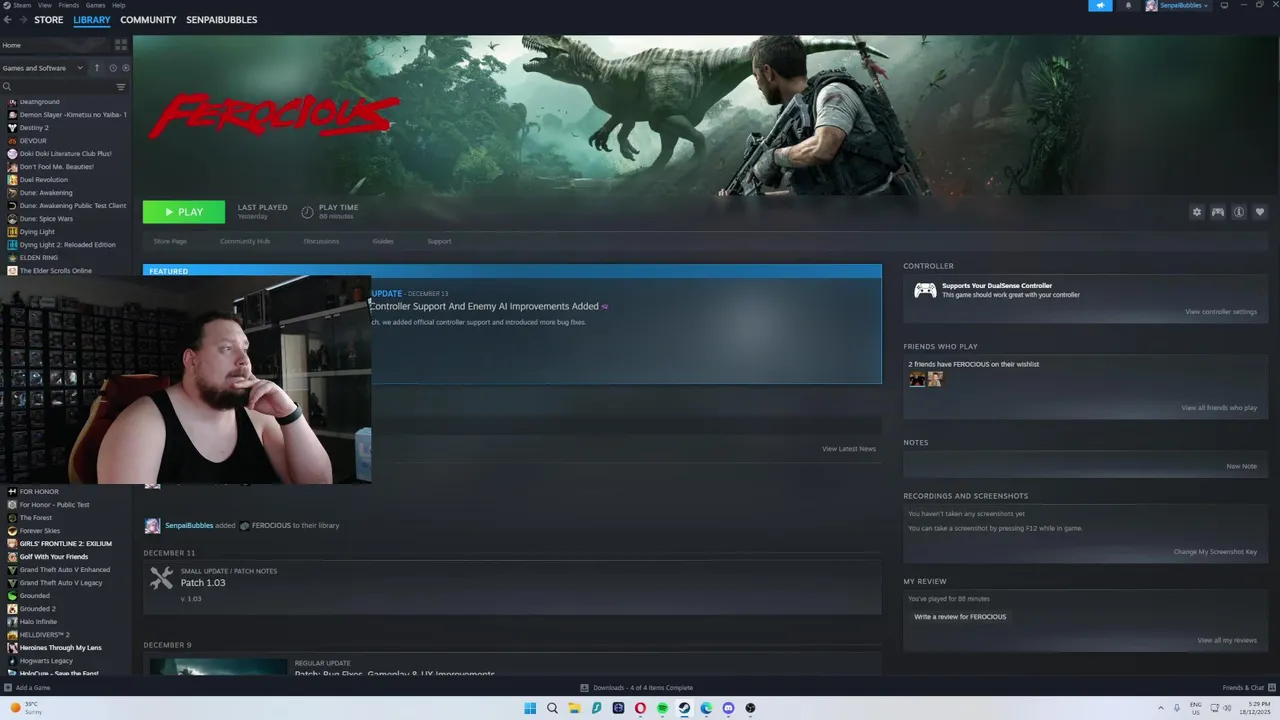
Task: Open the Patch 1.03 update entry
Action: click(x=512, y=587)
